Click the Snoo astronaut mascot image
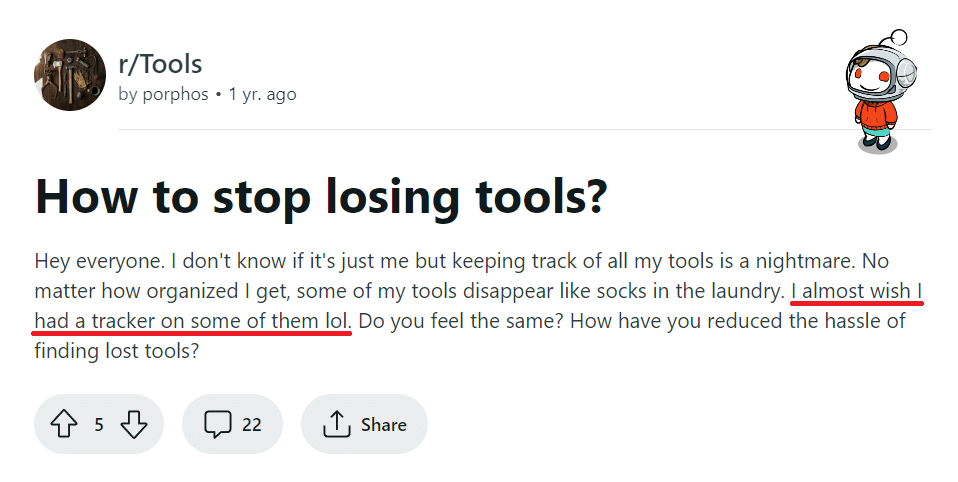958x482 pixels. pos(881,90)
